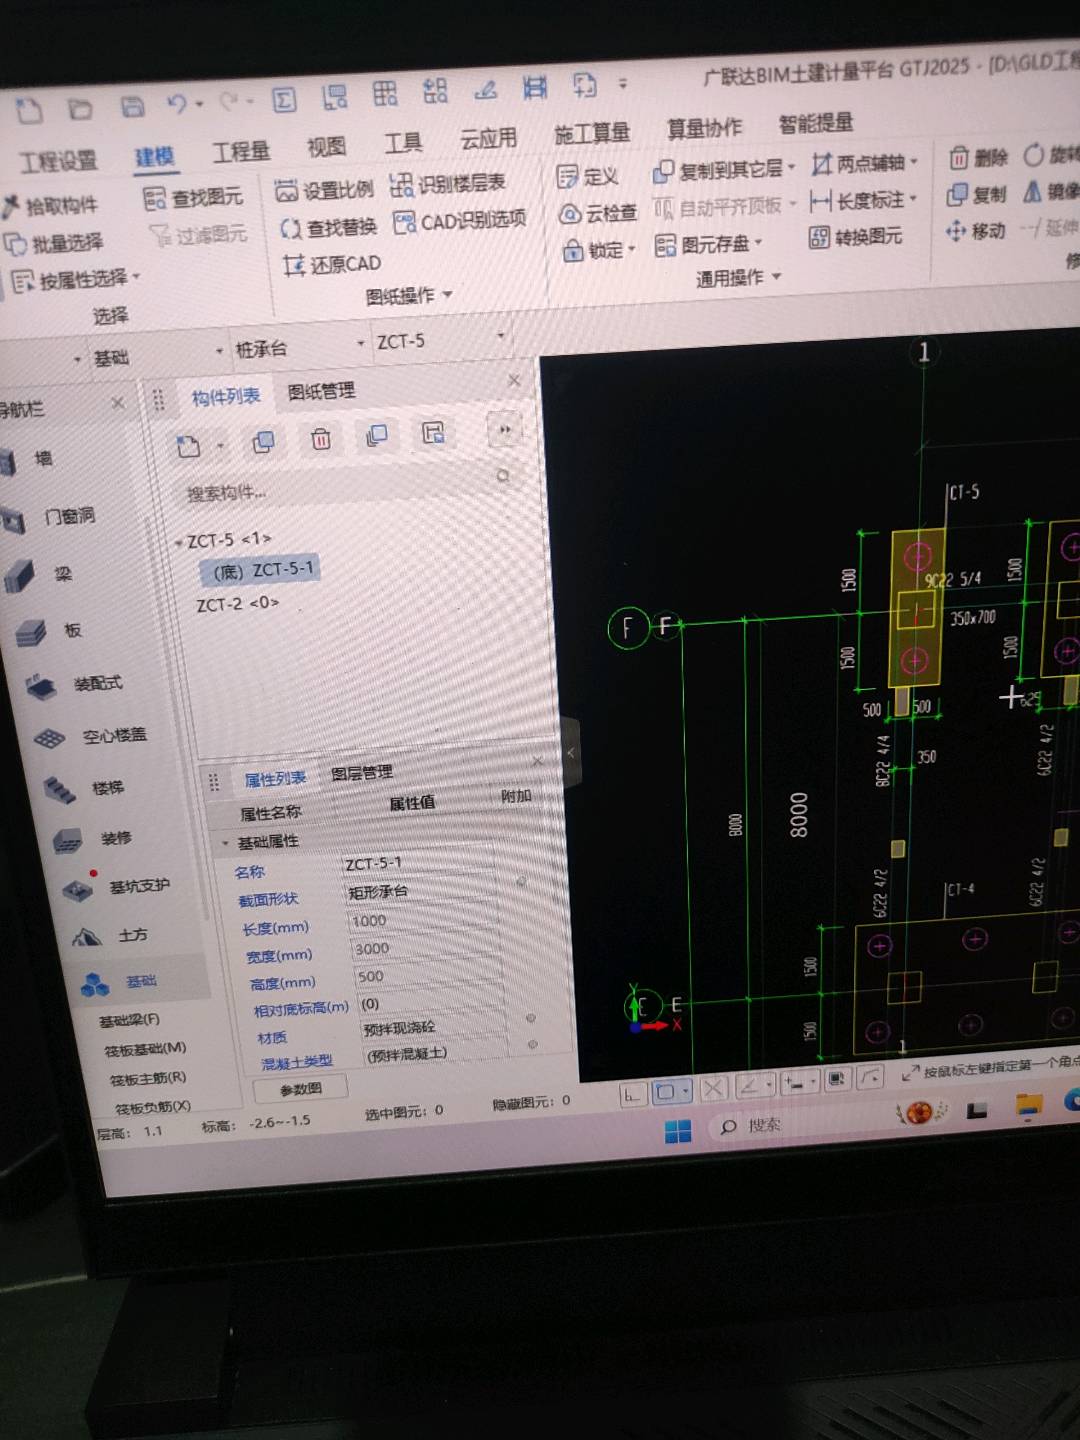Screen dimensions: 1080x1440
Task: Open CAD识别选项
Action: [460, 221]
